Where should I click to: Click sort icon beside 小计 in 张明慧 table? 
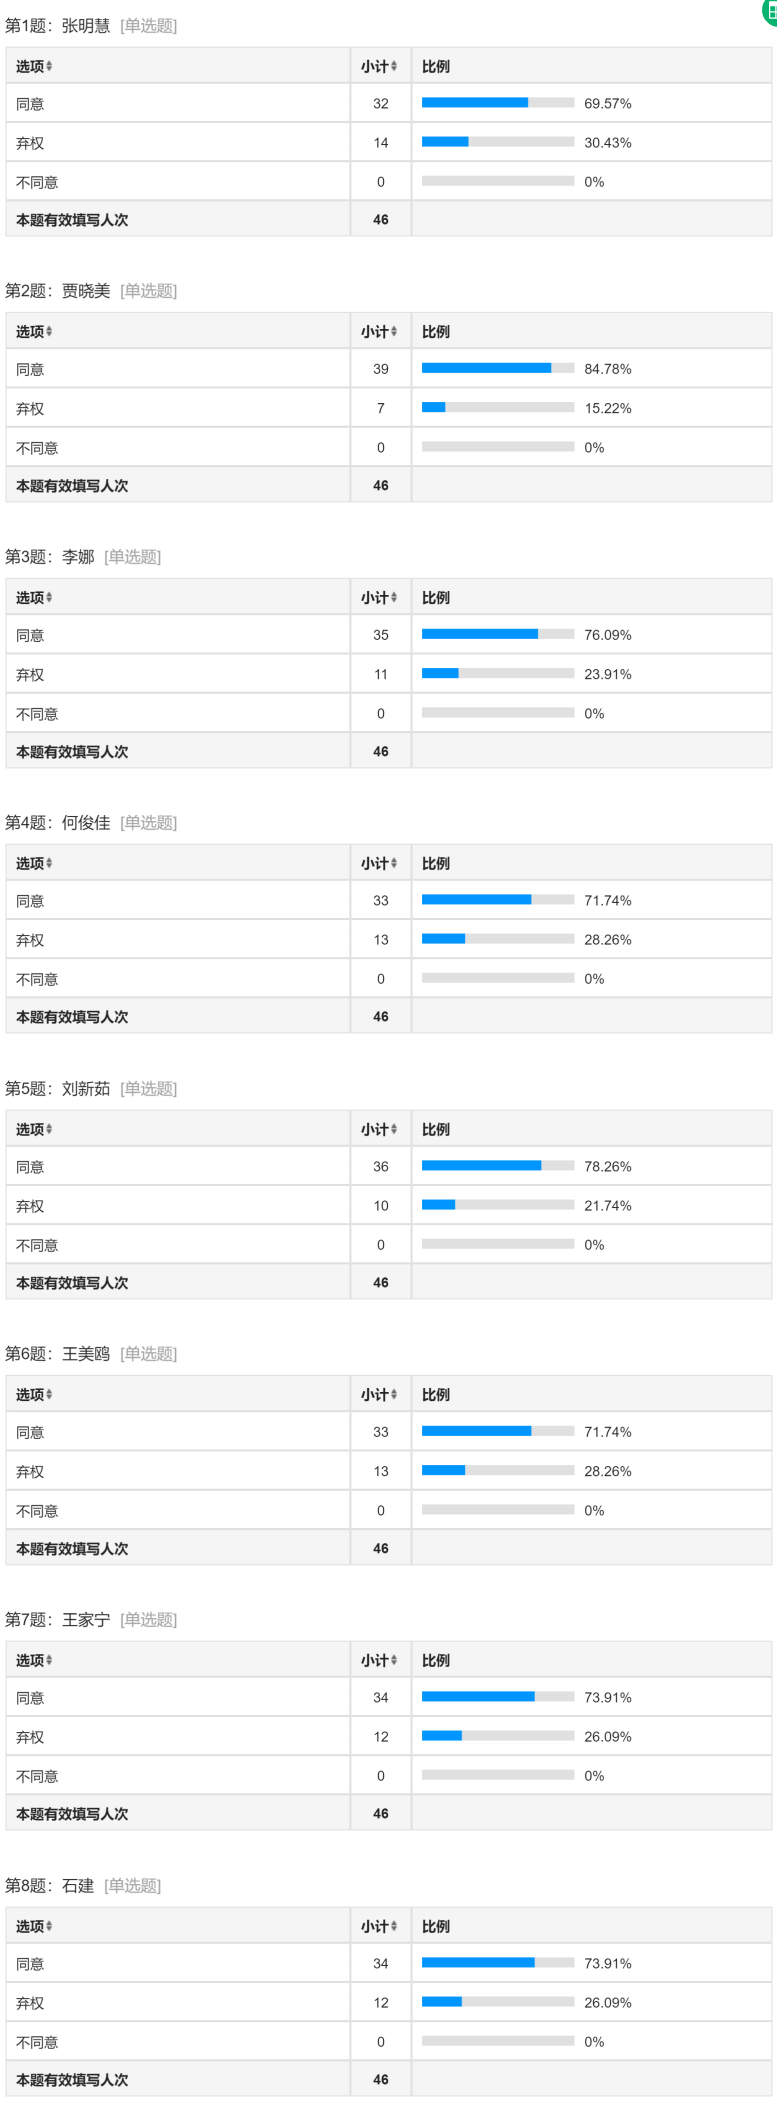pos(394,66)
